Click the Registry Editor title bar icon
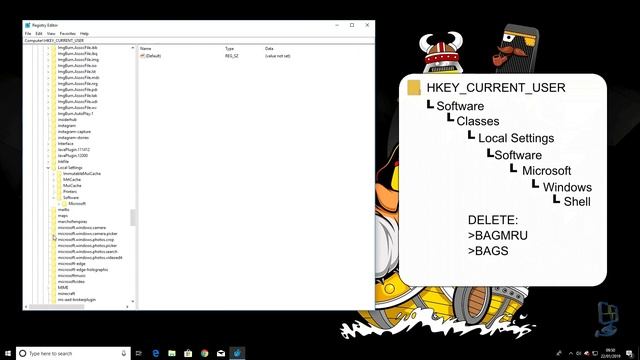 [27, 25]
